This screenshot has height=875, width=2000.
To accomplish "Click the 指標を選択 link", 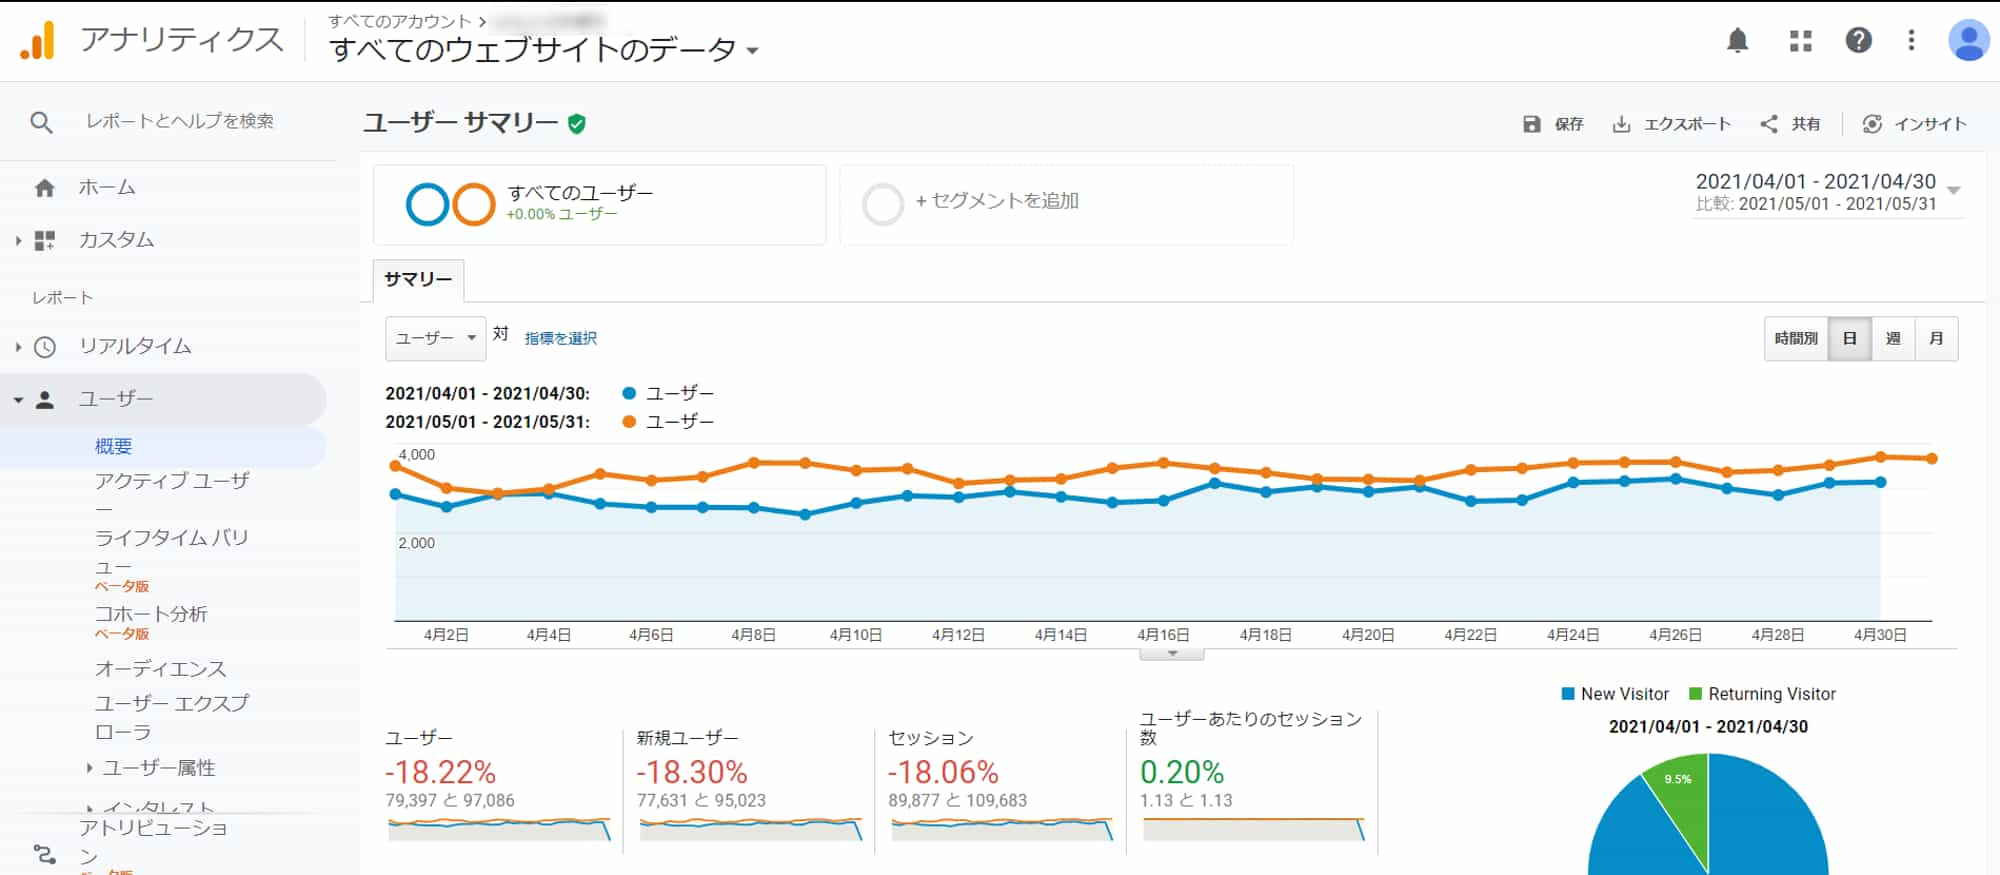I will [x=561, y=339].
